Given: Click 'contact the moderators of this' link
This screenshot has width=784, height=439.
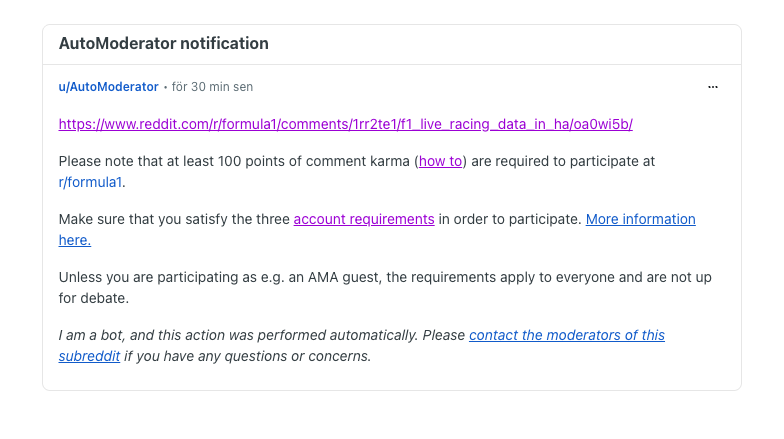Looking at the screenshot, I should tap(567, 335).
